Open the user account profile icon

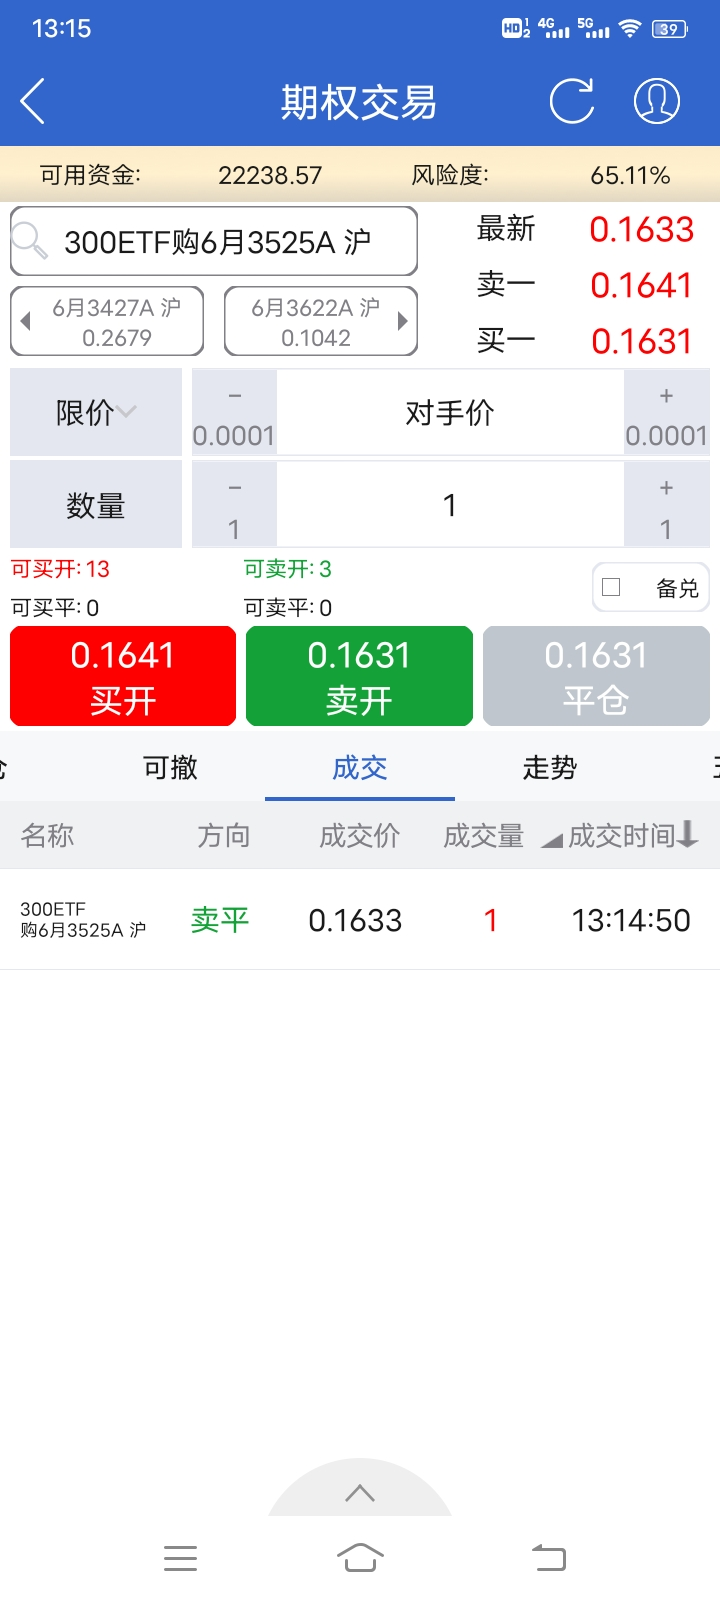click(657, 101)
